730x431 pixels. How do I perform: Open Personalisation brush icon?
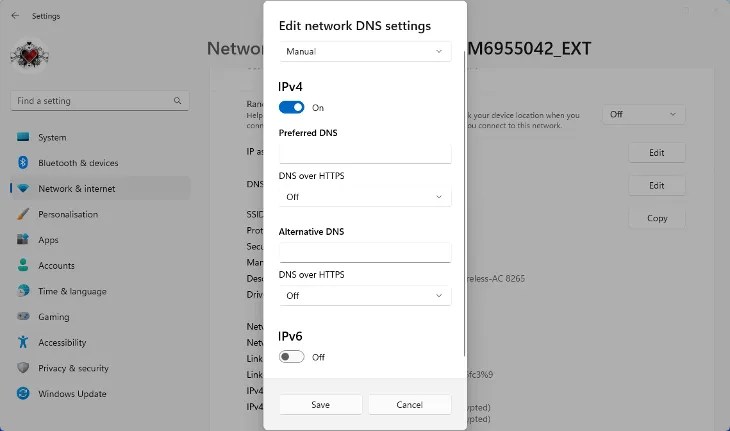tap(23, 214)
